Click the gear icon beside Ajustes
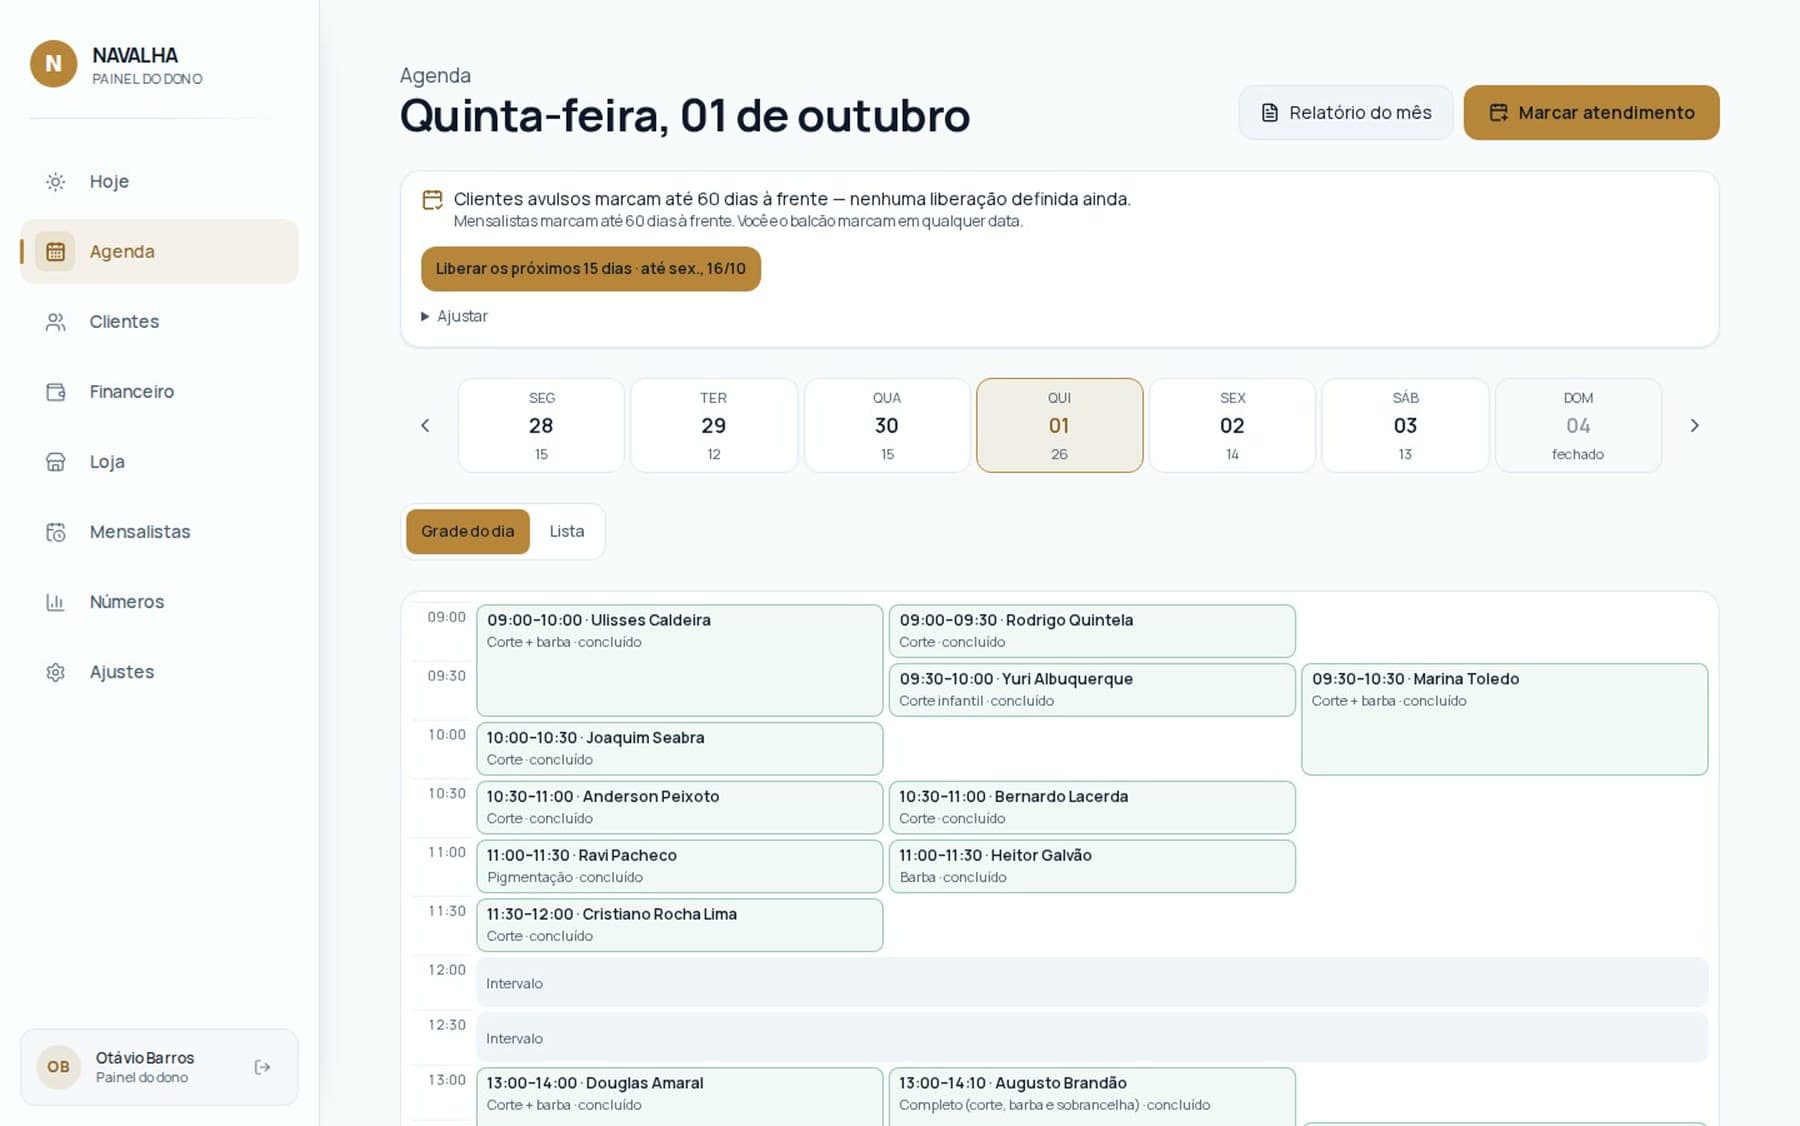Image resolution: width=1800 pixels, height=1126 pixels. 56,672
